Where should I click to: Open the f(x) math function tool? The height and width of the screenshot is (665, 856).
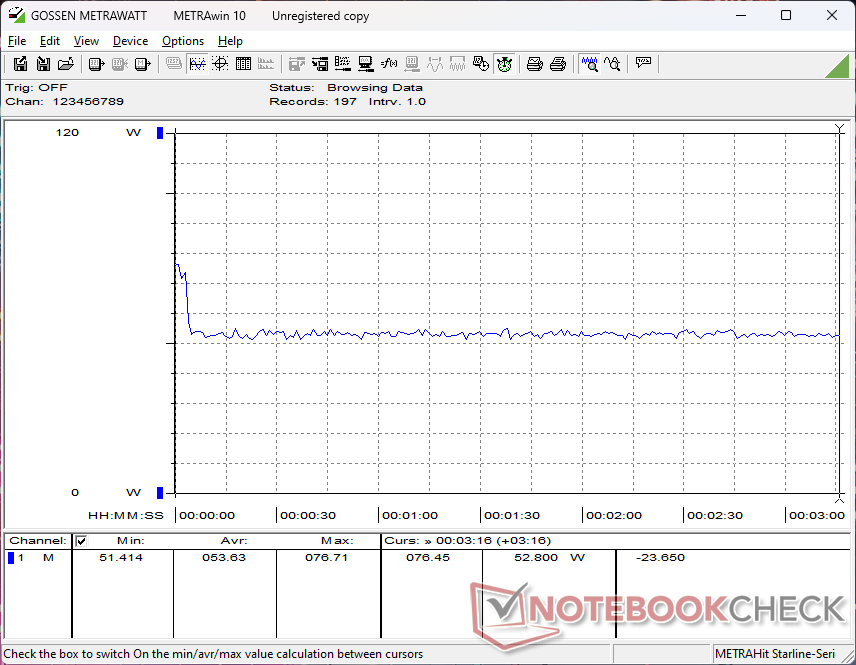(x=389, y=64)
